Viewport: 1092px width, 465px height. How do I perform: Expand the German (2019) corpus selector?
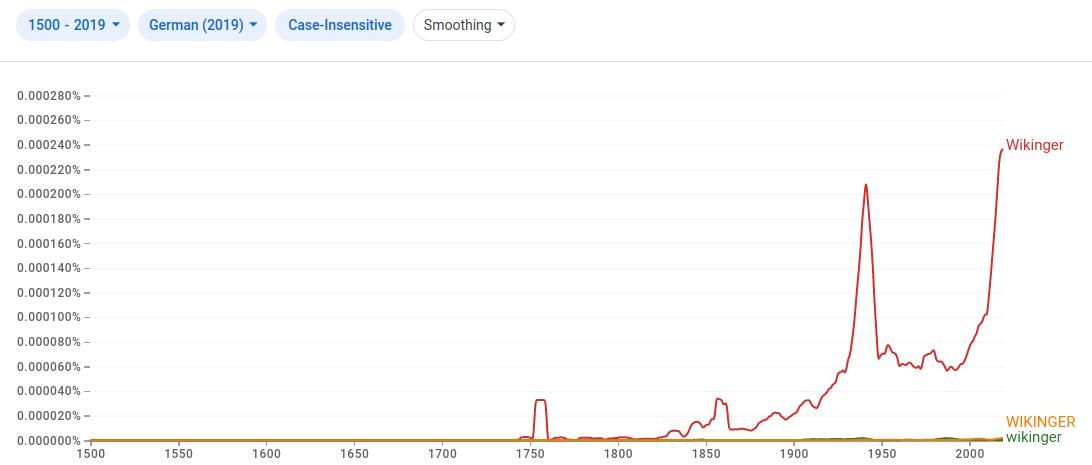click(202, 25)
